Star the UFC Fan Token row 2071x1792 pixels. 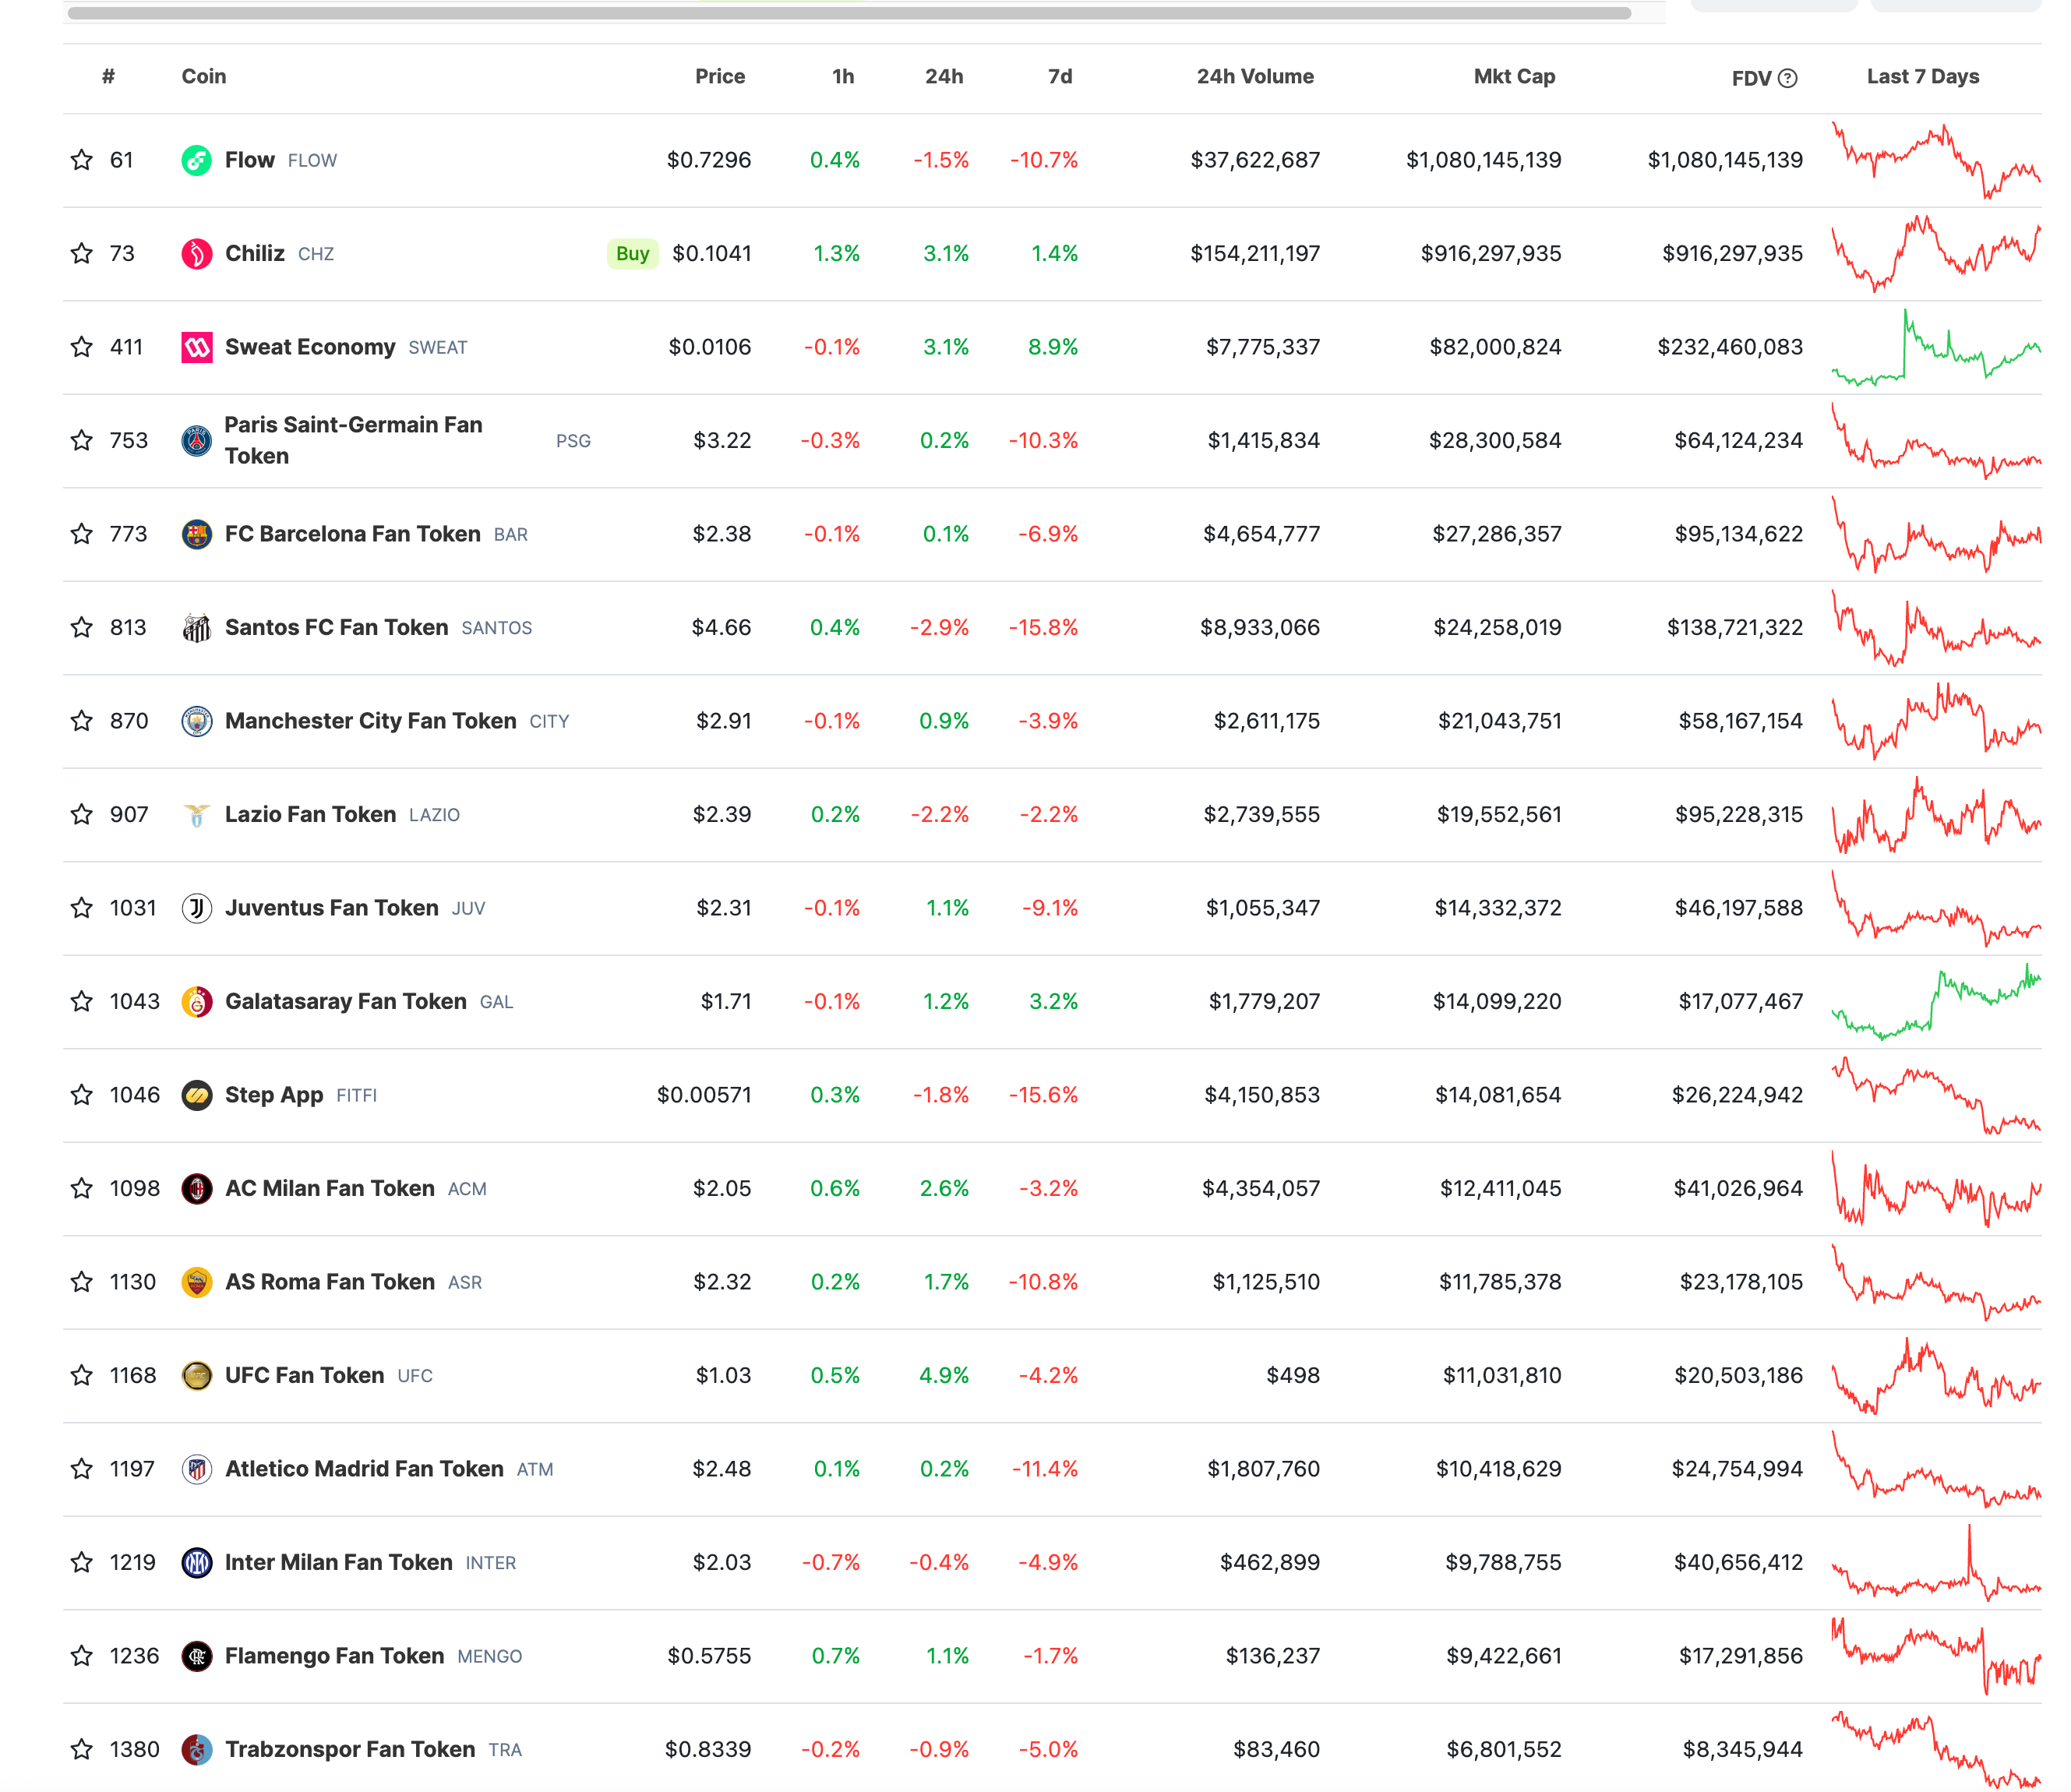(82, 1375)
